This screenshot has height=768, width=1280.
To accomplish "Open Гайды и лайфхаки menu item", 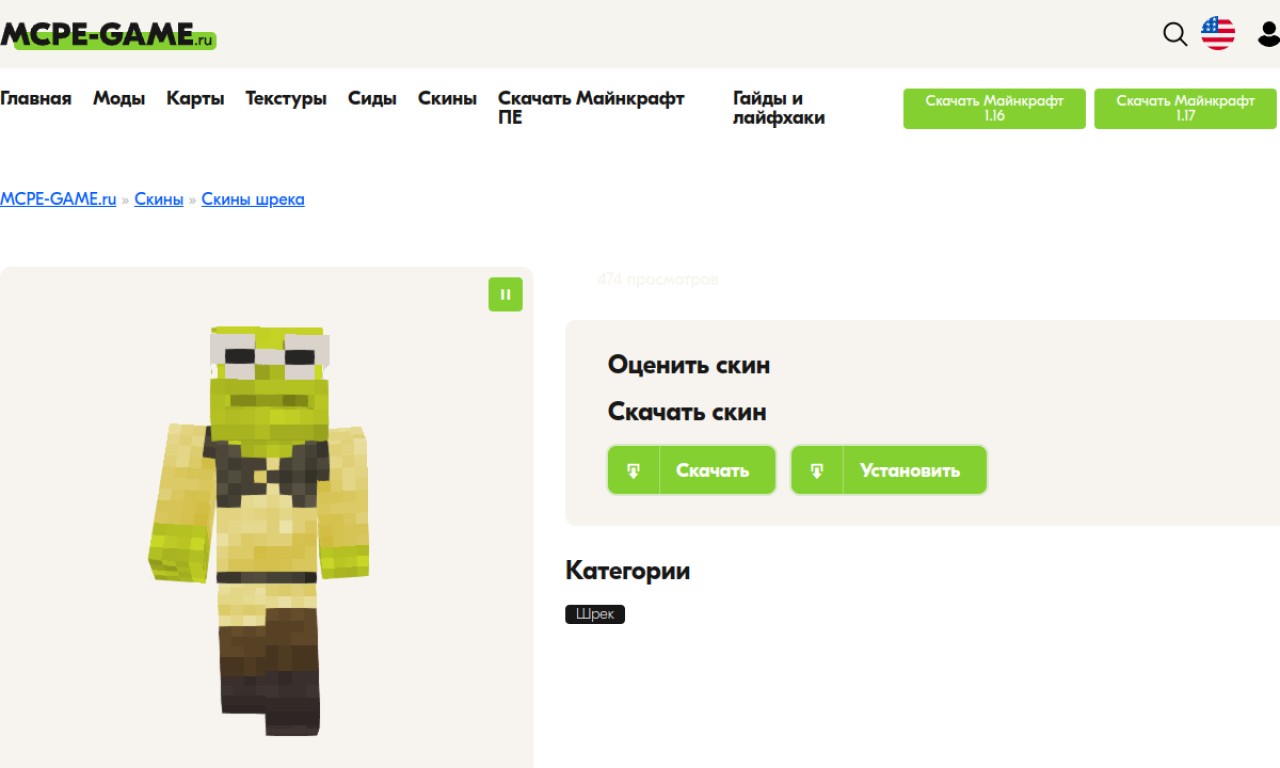I will pyautogui.click(x=779, y=108).
